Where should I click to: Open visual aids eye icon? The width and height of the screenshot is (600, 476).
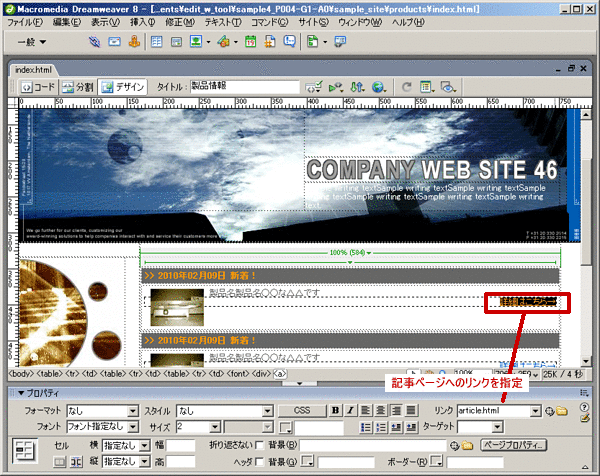[x=448, y=87]
